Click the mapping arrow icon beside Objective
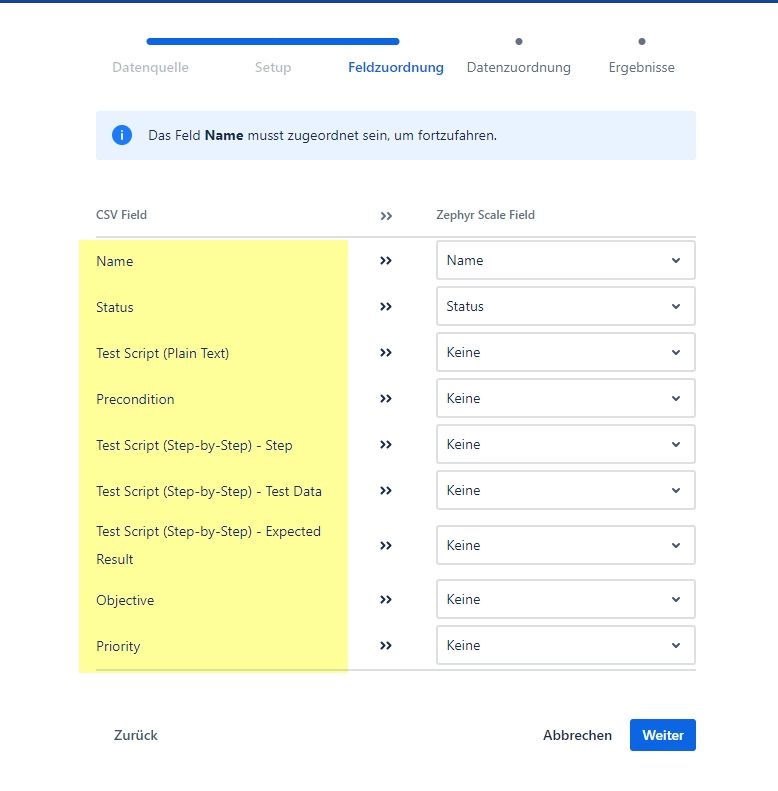This screenshot has width=778, height=791. point(386,600)
